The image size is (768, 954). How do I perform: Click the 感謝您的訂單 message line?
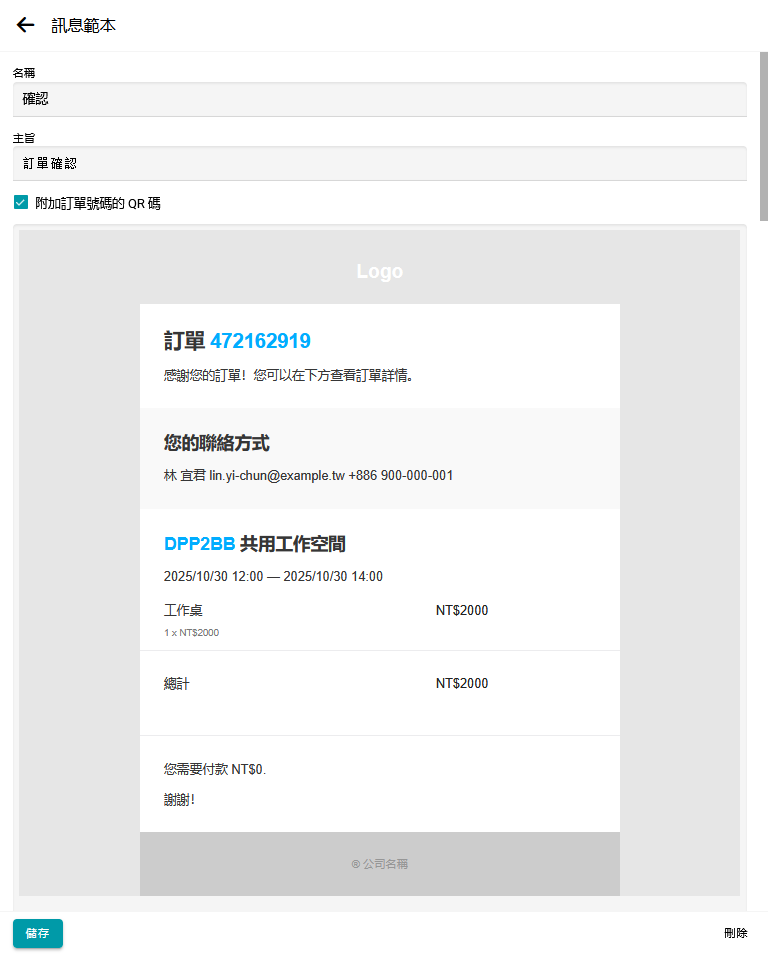click(x=288, y=376)
